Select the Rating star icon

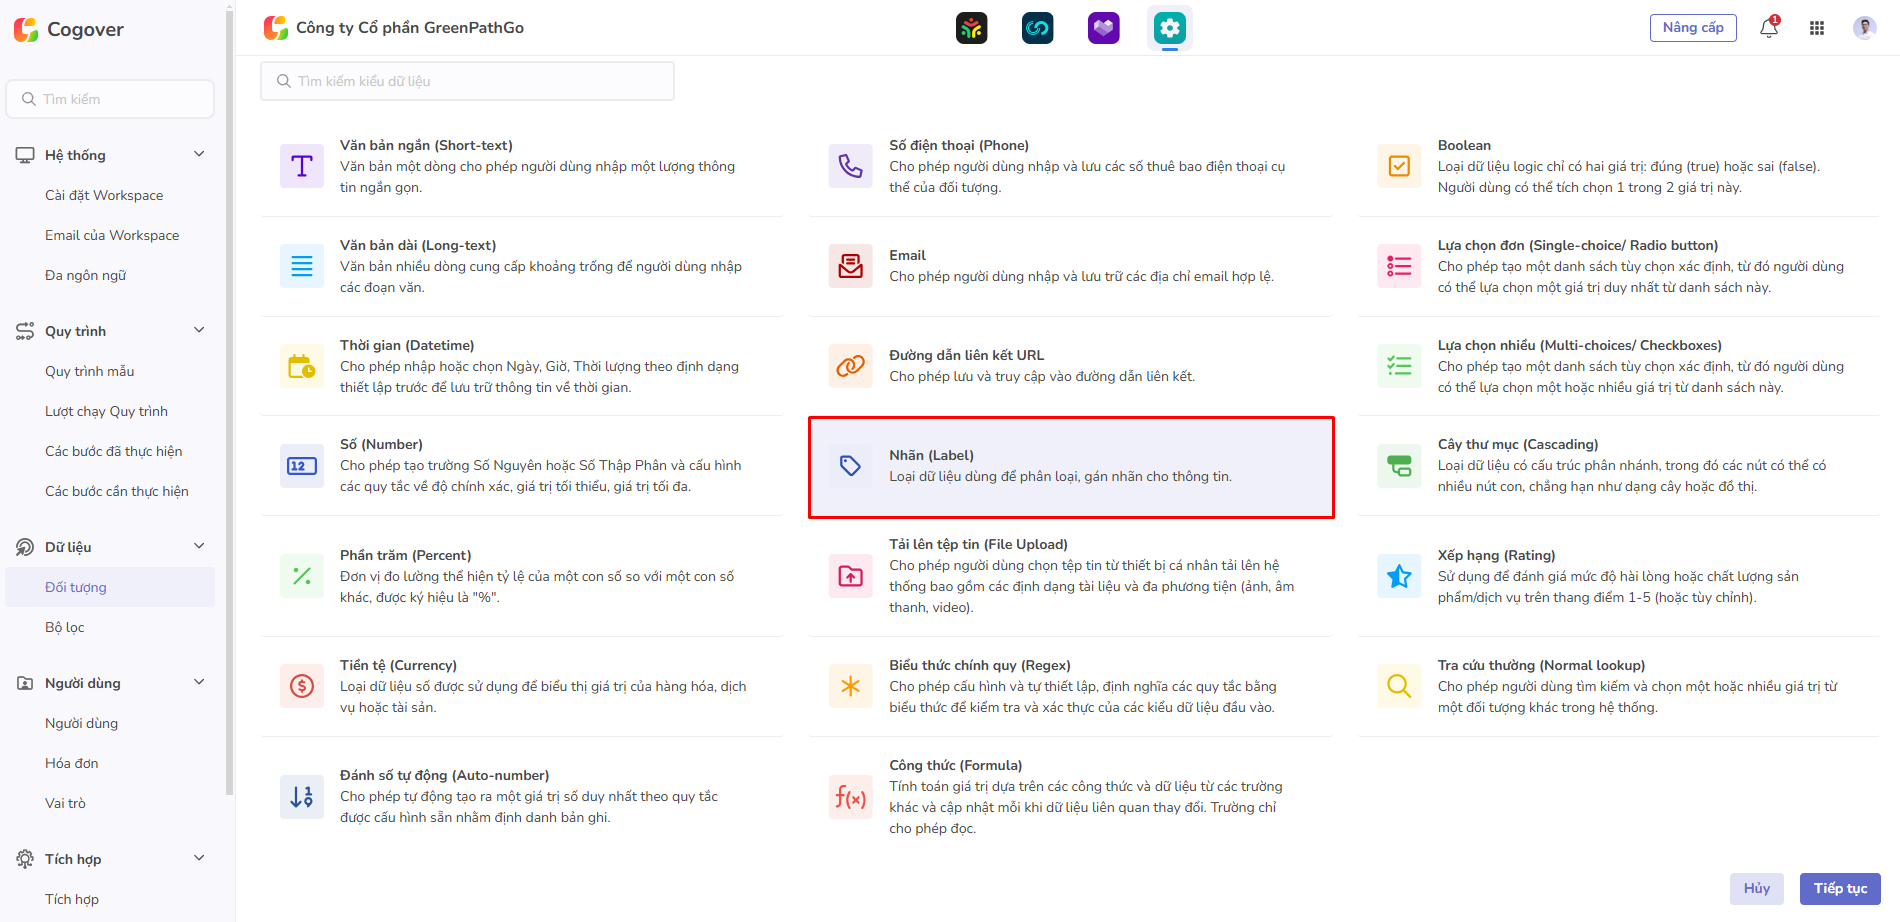click(1399, 576)
